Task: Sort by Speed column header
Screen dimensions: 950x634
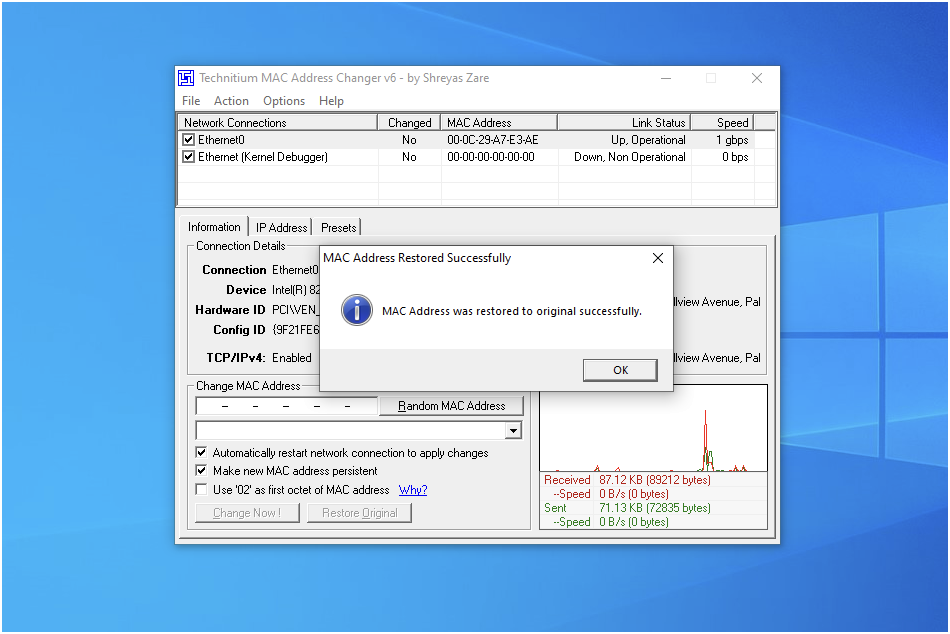Action: [722, 122]
